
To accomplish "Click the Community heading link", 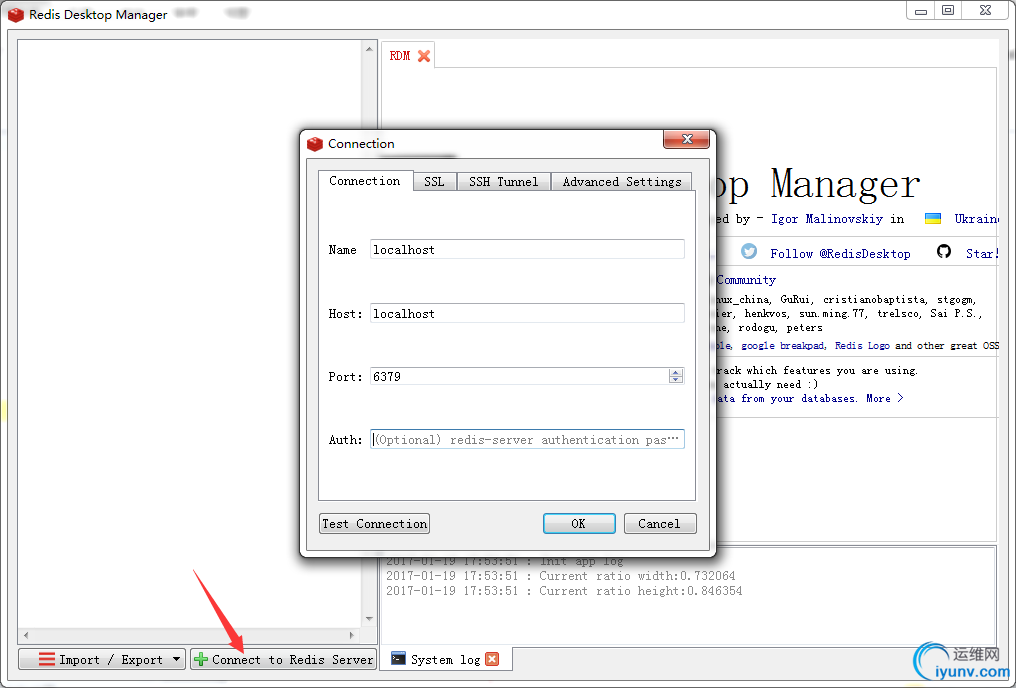I will coord(746,280).
